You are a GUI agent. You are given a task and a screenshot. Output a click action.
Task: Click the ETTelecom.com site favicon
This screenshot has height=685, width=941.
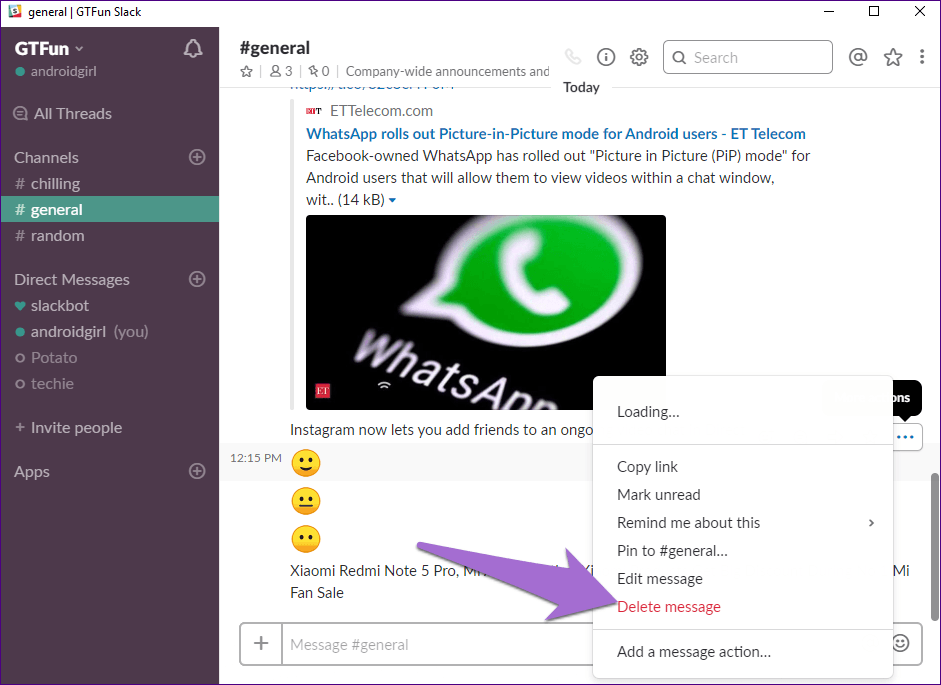pyautogui.click(x=314, y=111)
